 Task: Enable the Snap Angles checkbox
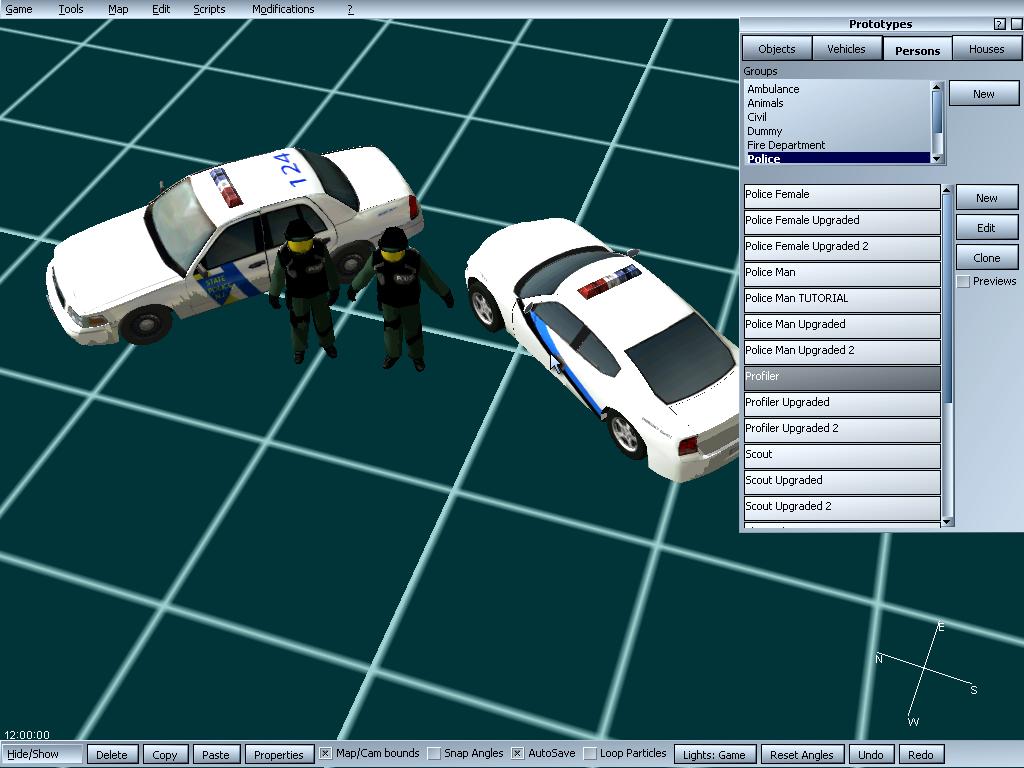[434, 754]
